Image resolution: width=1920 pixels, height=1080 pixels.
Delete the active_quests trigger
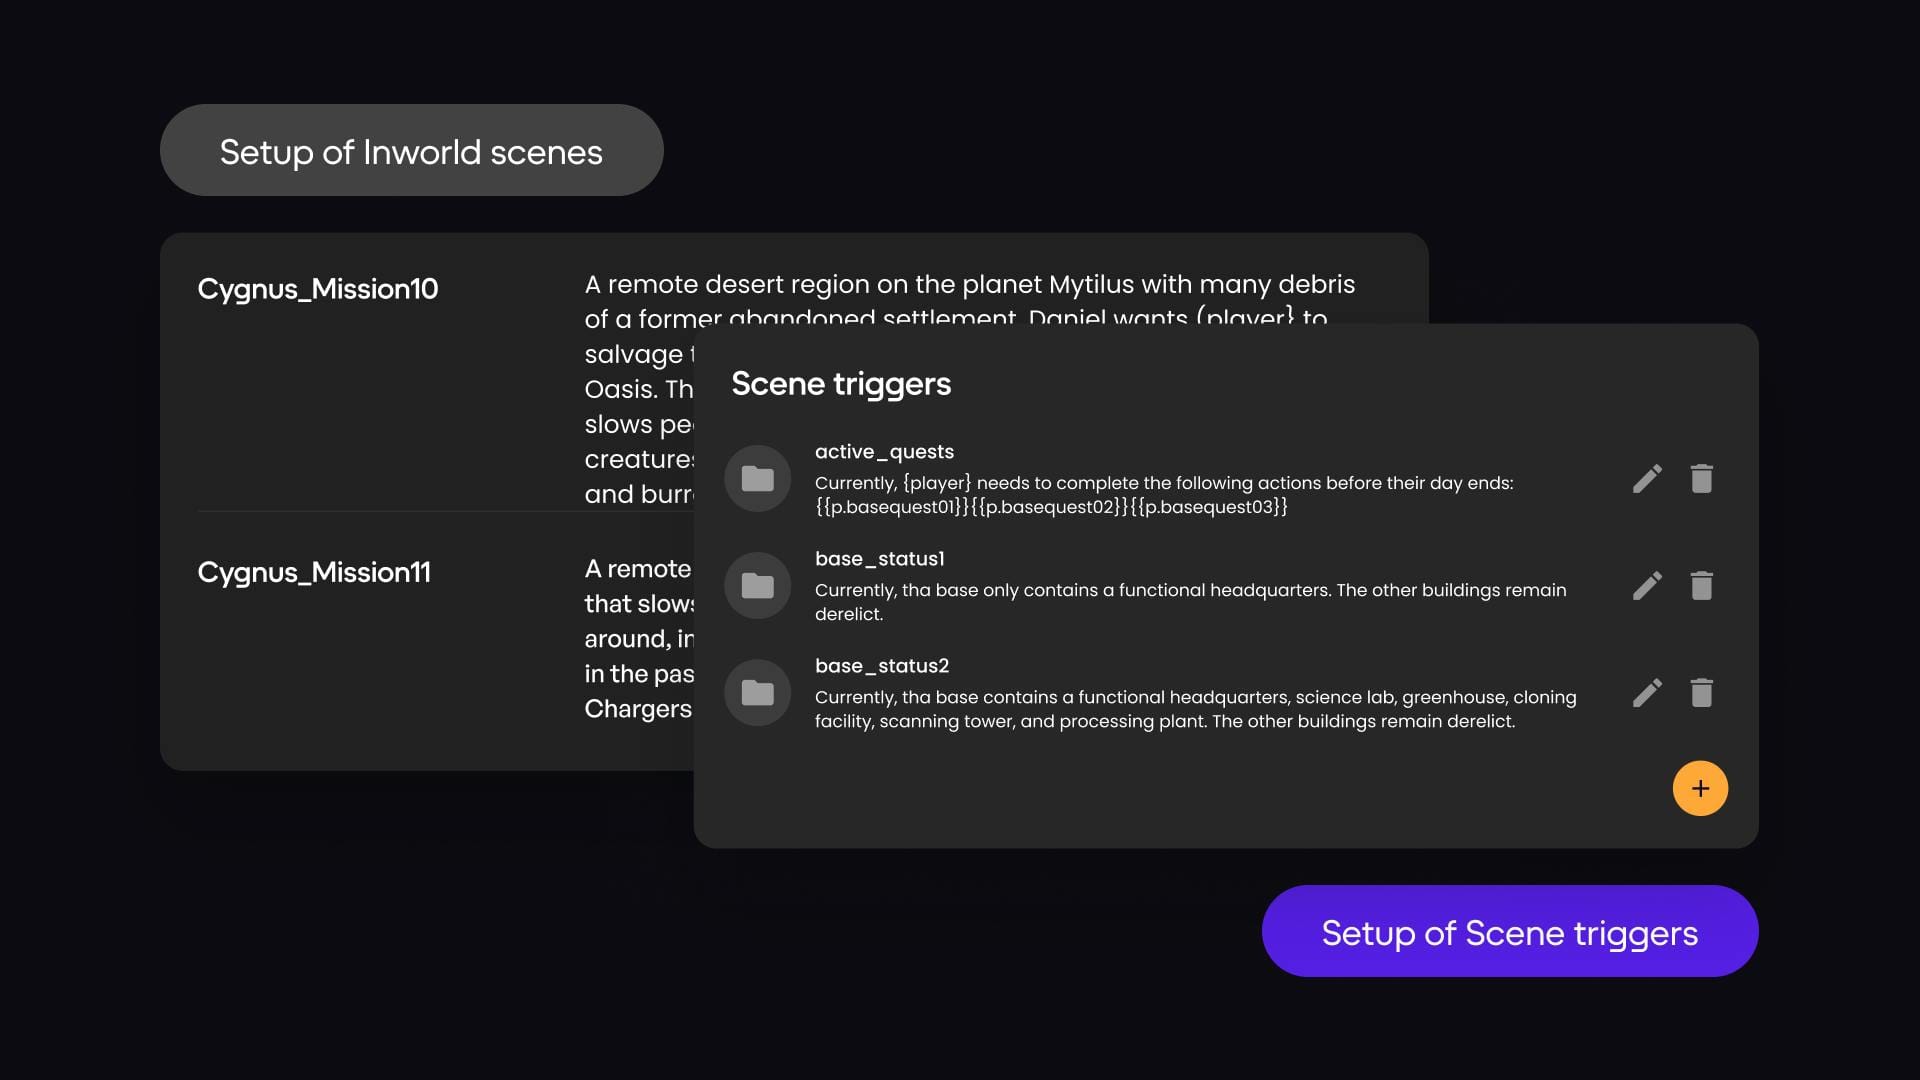[x=1701, y=479]
